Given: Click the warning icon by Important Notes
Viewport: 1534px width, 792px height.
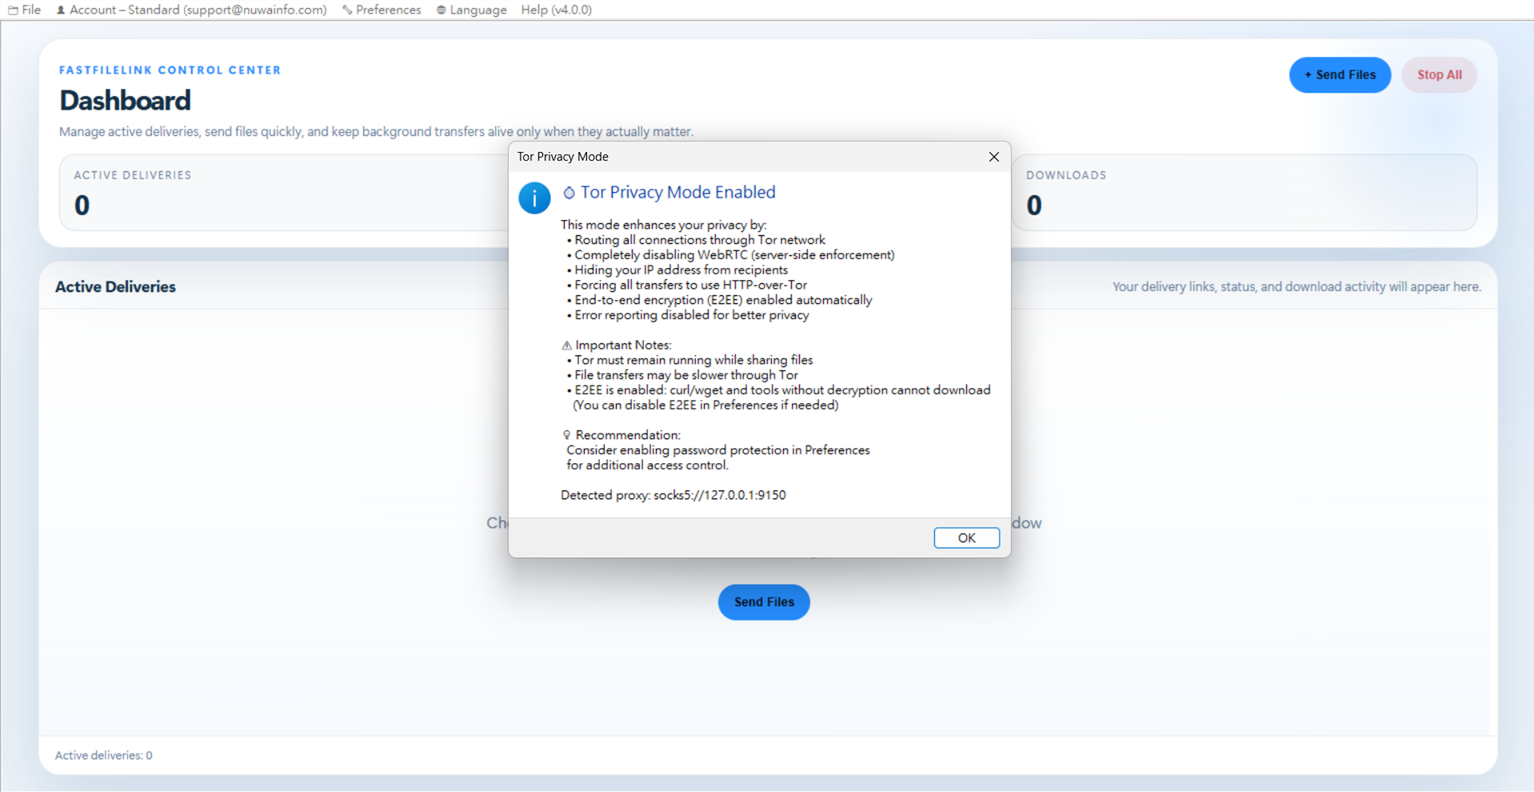Looking at the screenshot, I should [567, 345].
